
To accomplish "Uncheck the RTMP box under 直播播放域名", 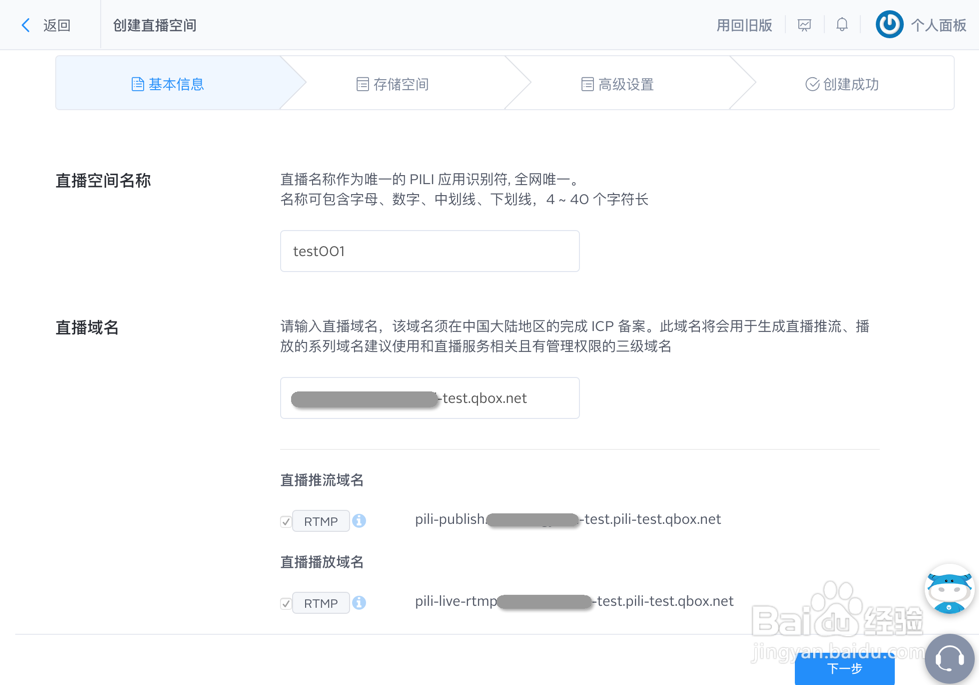I will pyautogui.click(x=286, y=602).
